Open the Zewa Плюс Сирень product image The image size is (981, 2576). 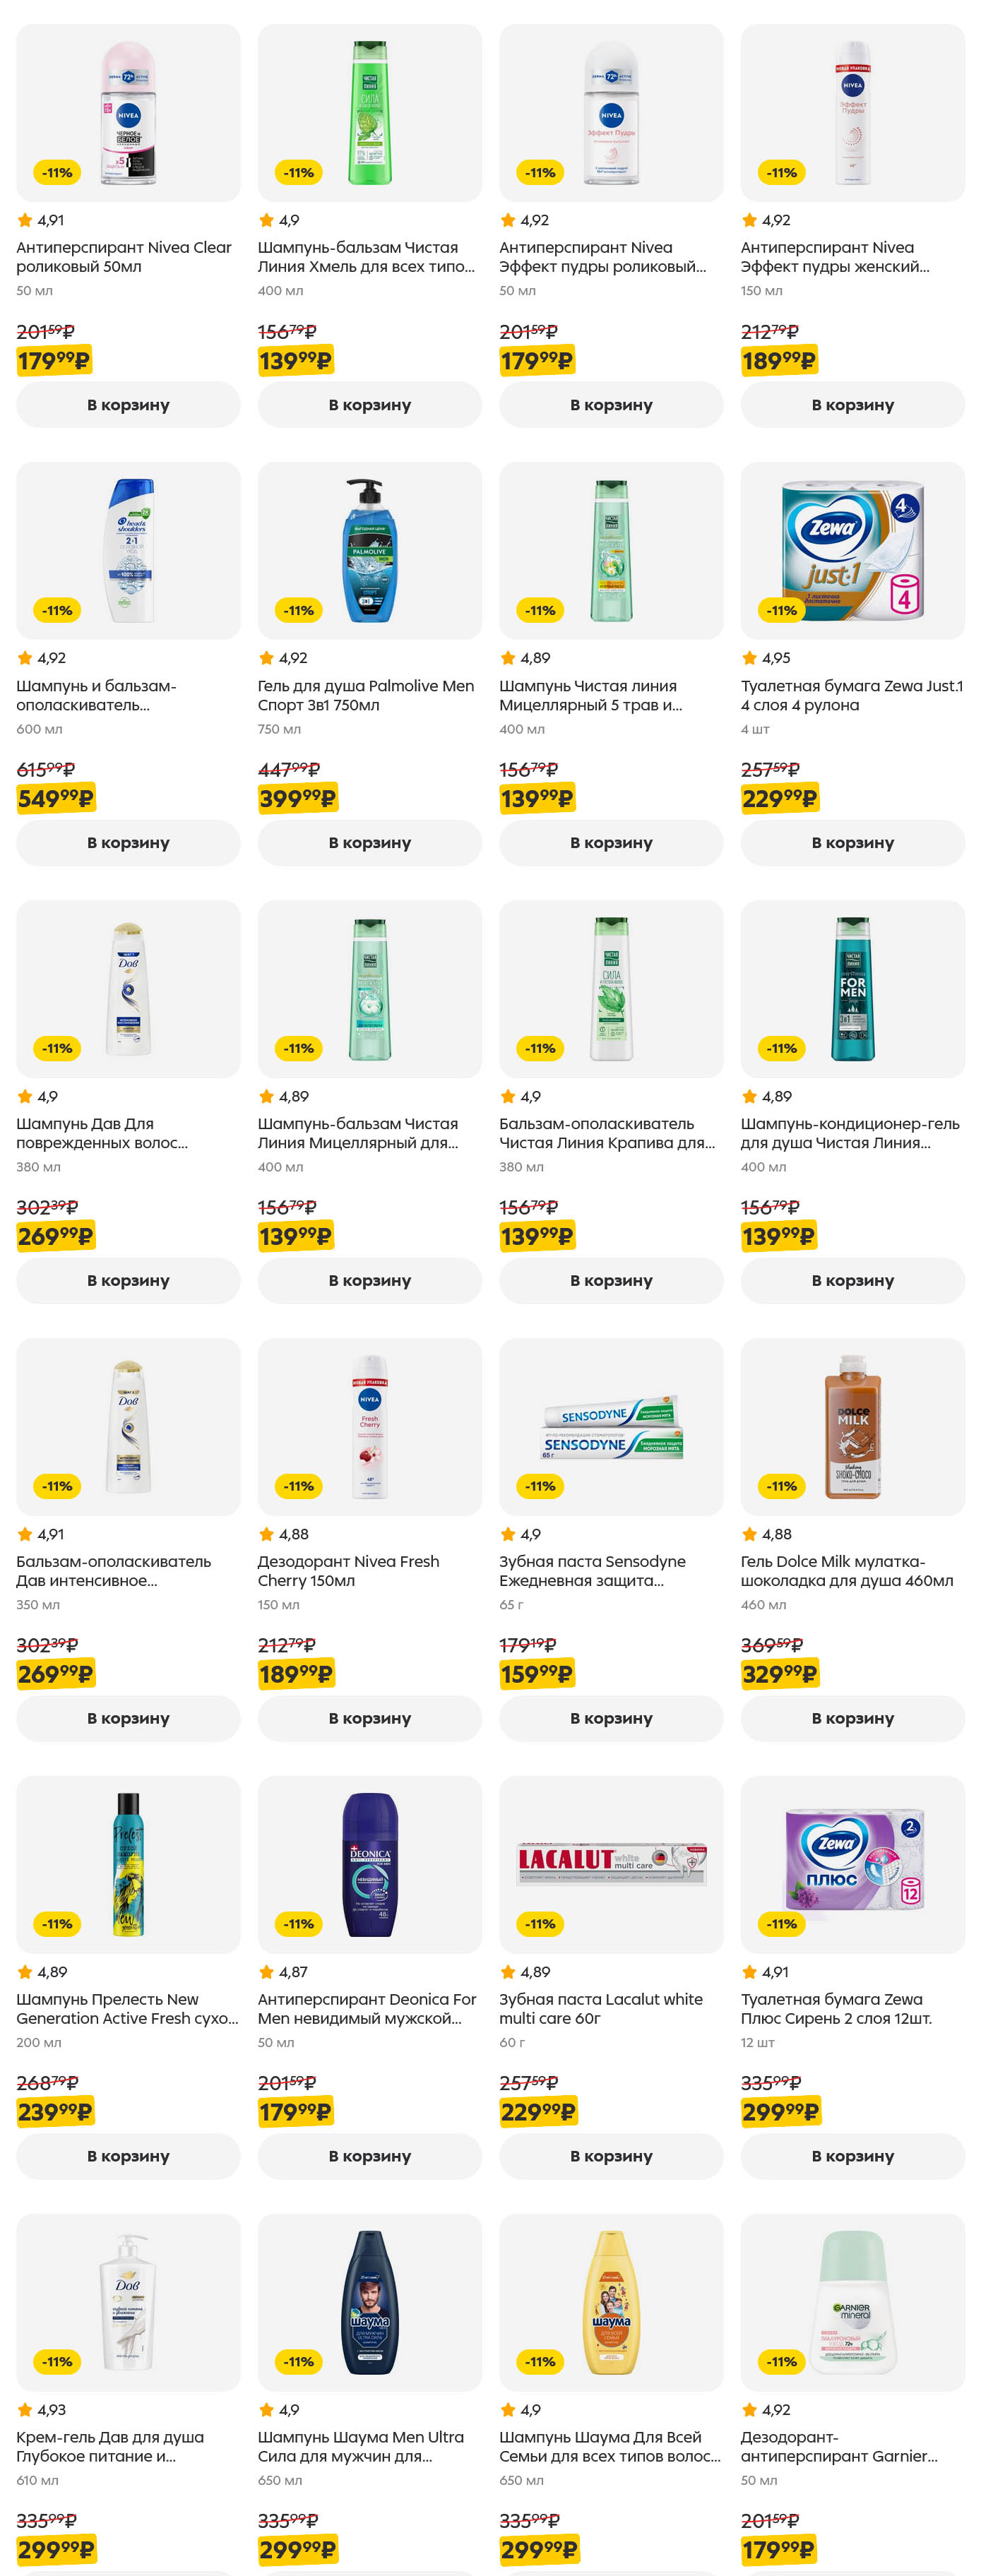click(852, 1864)
